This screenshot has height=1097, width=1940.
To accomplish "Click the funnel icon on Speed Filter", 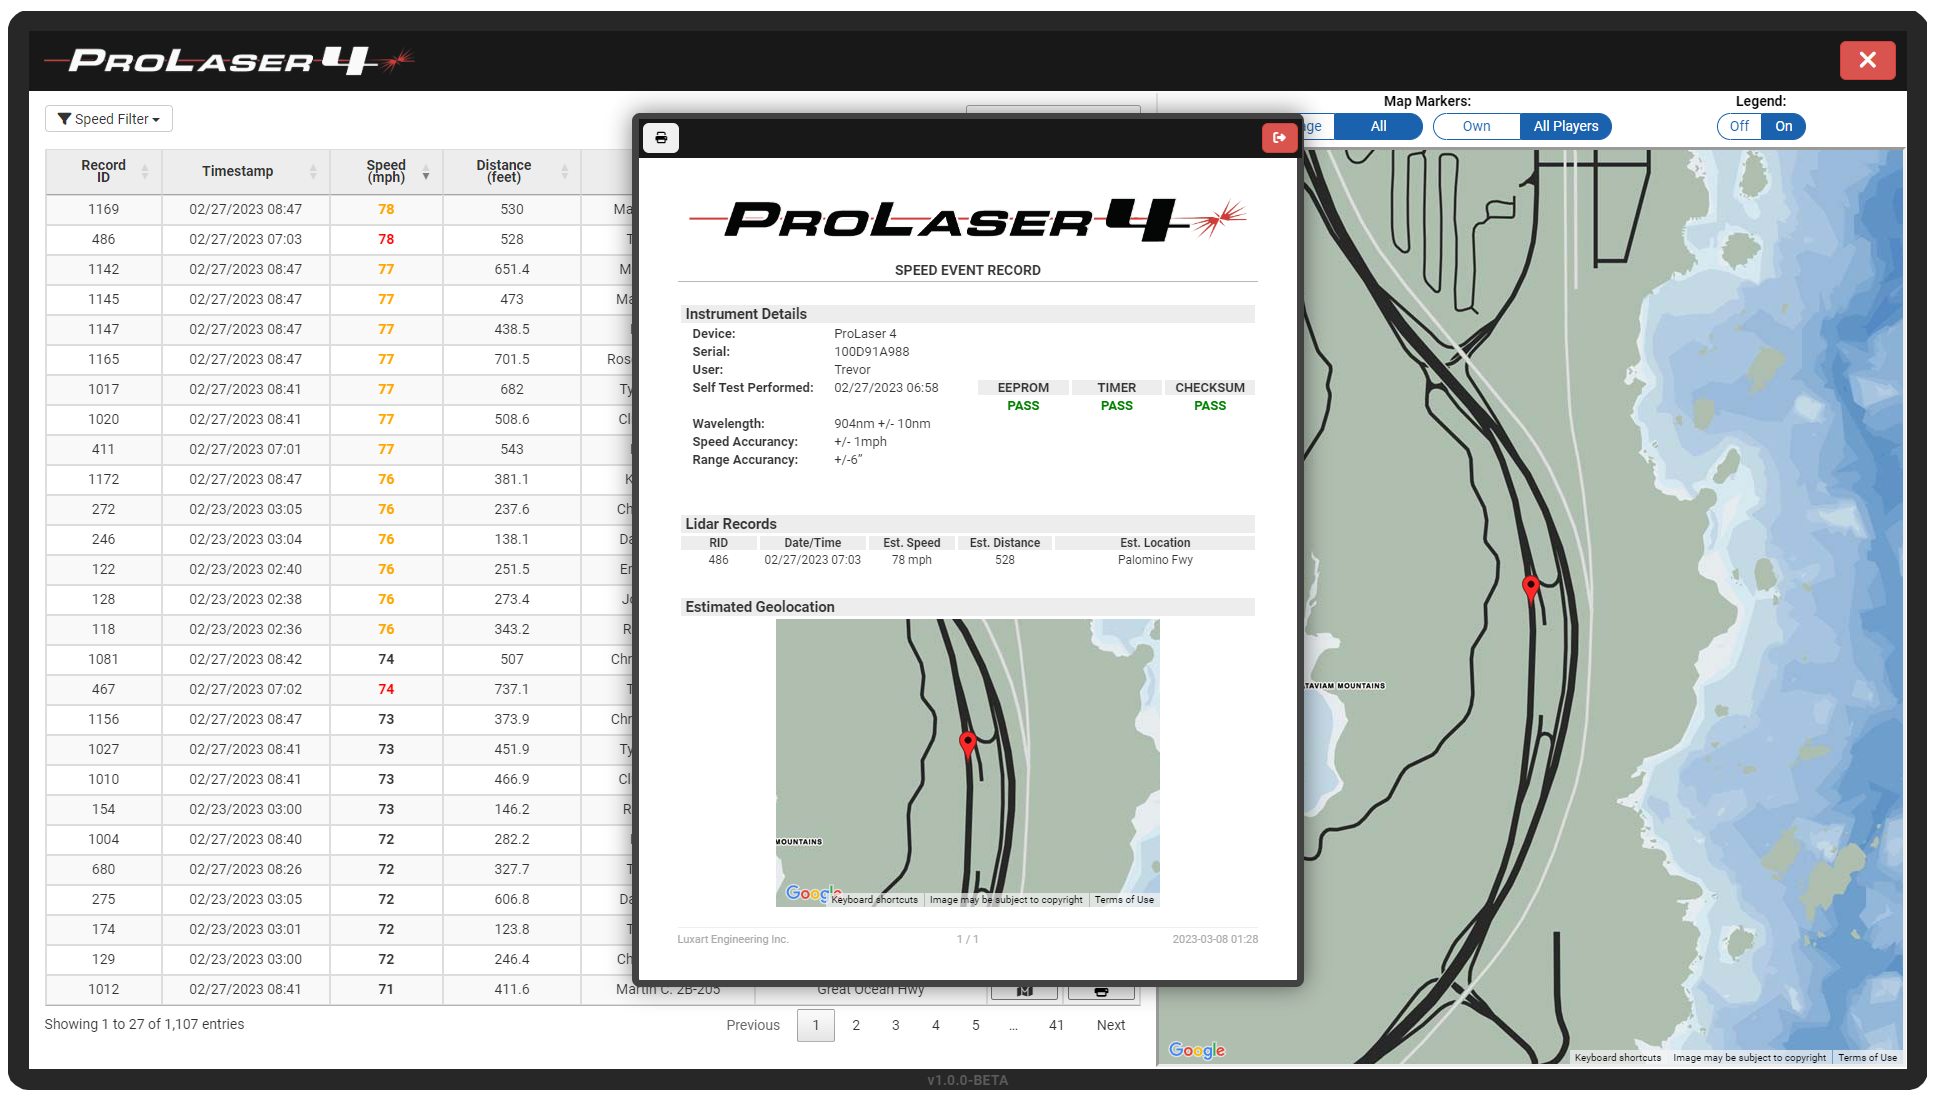I will tap(64, 119).
